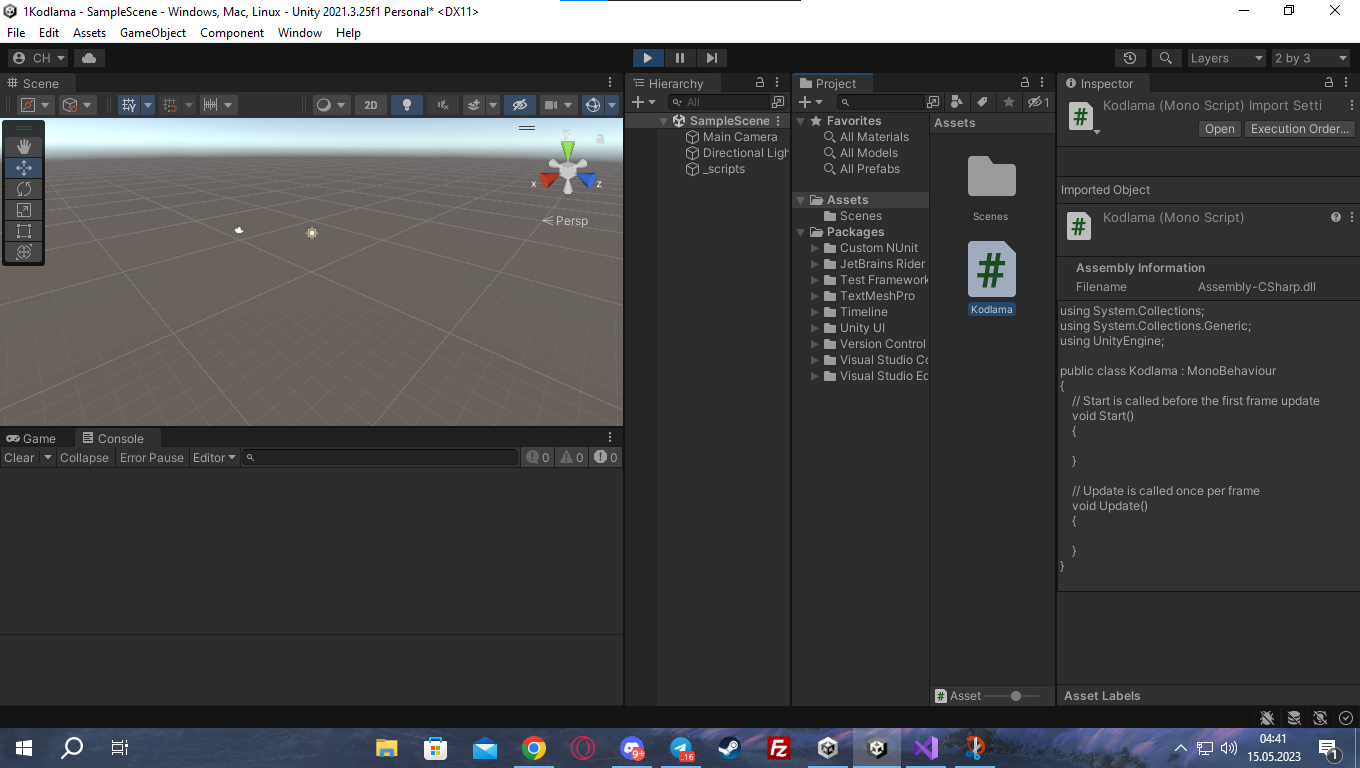Open the Assets menu
Image resolution: width=1360 pixels, height=768 pixels.
[x=89, y=32]
